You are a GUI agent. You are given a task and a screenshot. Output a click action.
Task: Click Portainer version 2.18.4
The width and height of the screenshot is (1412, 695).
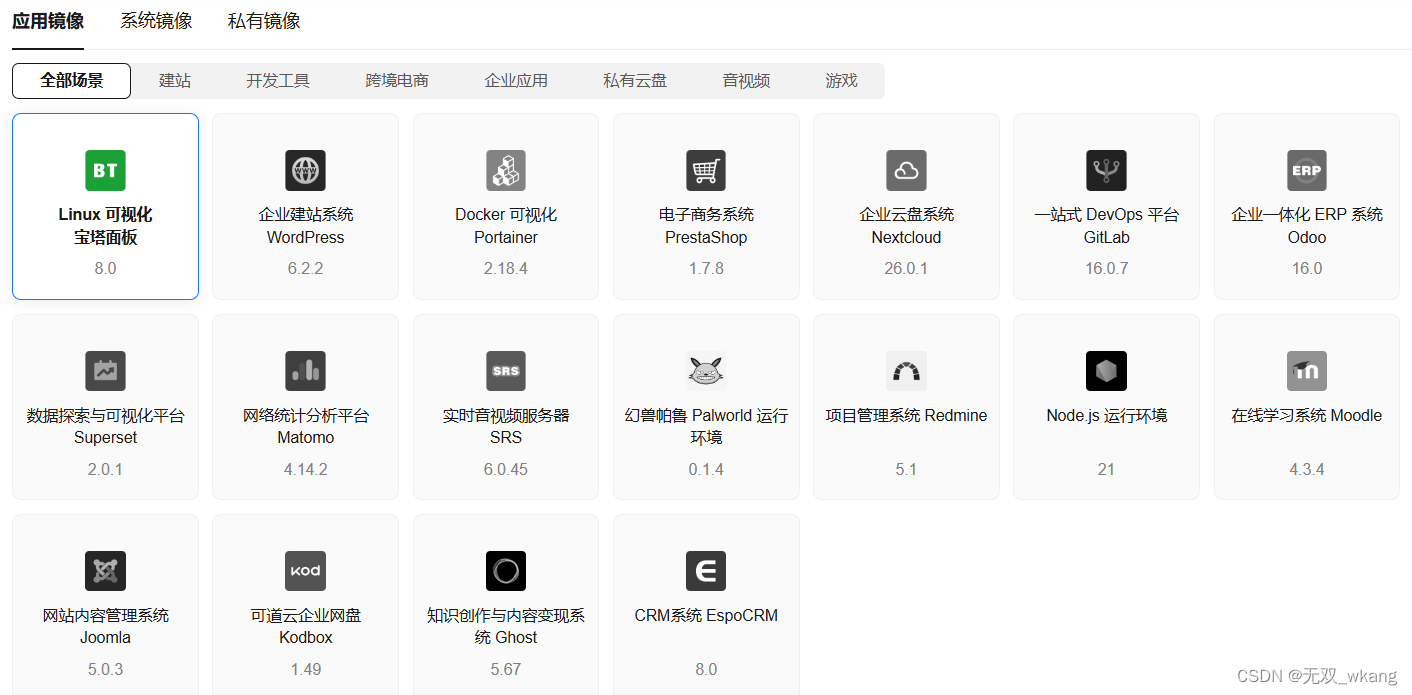pos(506,269)
